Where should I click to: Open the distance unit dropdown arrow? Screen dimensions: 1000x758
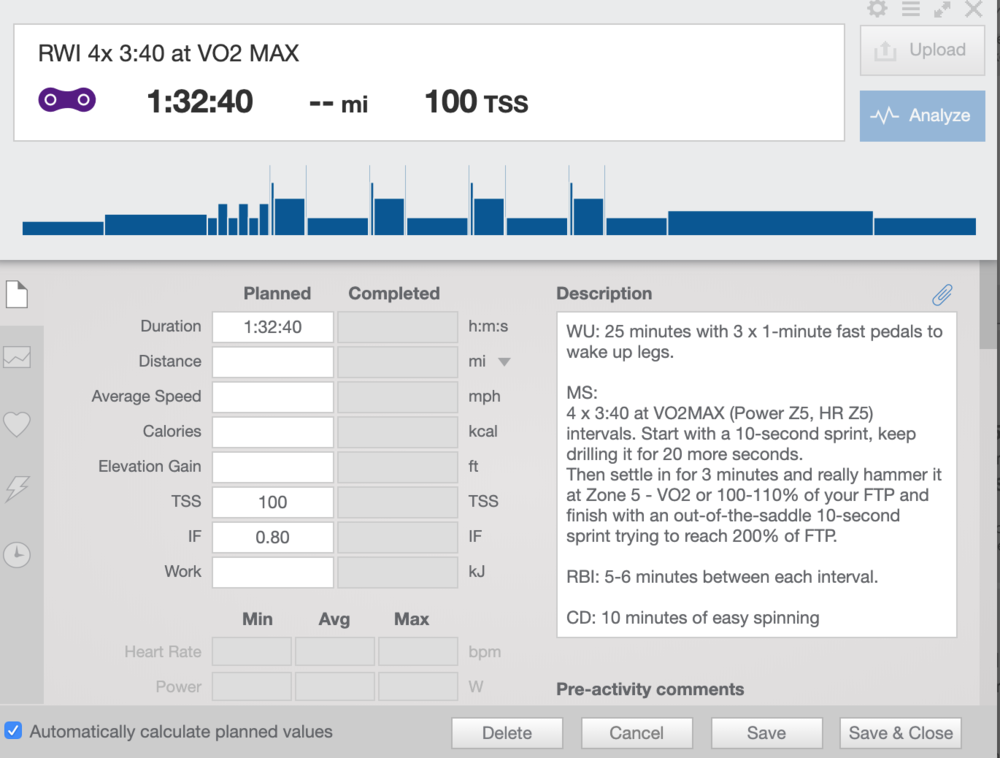(x=504, y=362)
